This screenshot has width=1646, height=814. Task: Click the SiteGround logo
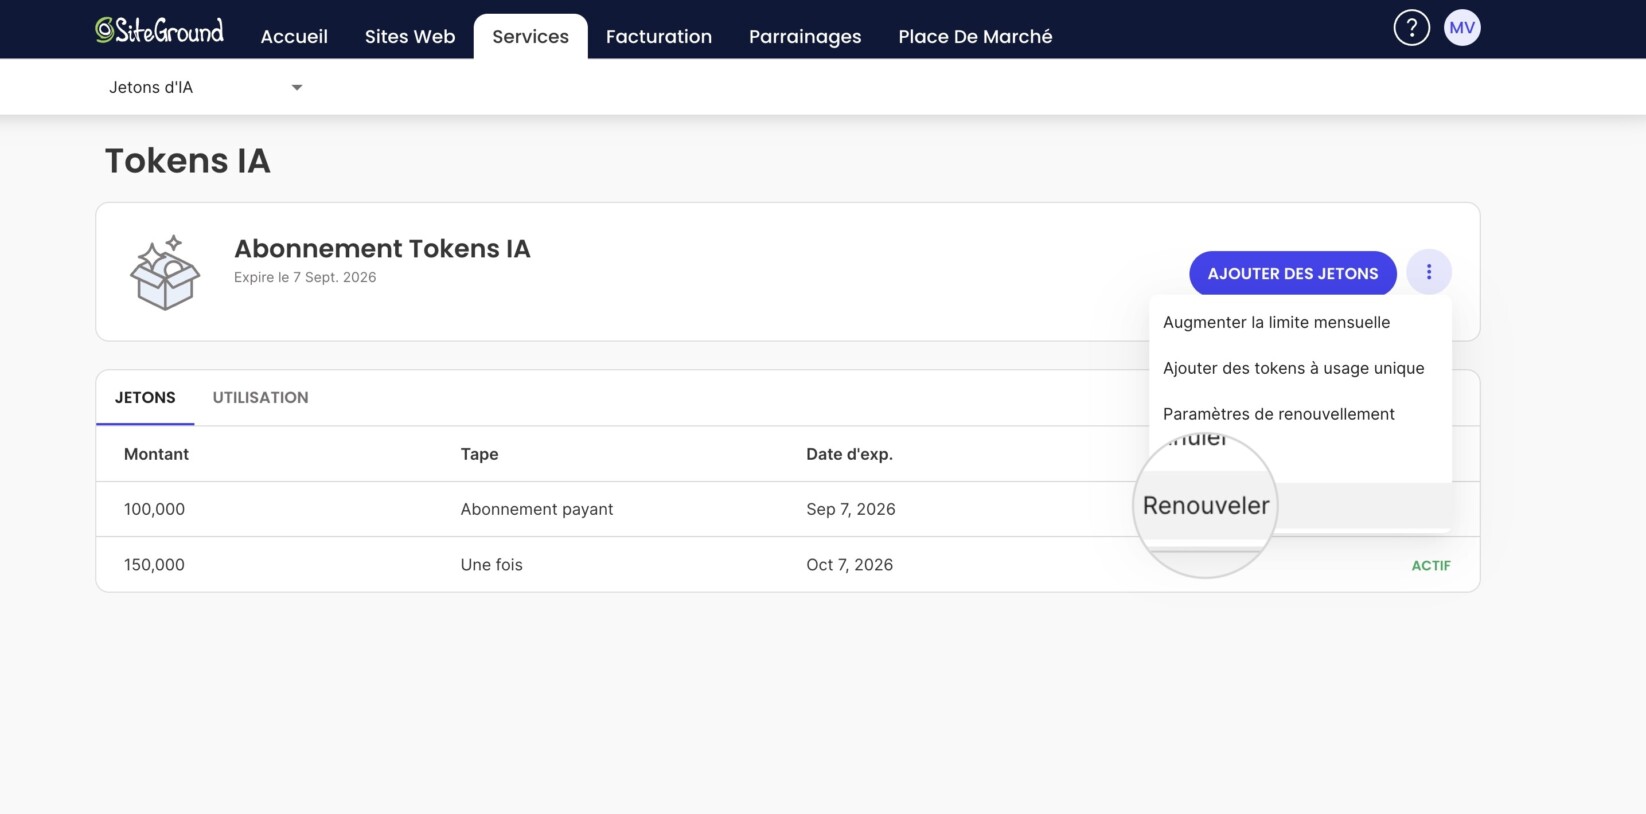pos(160,30)
